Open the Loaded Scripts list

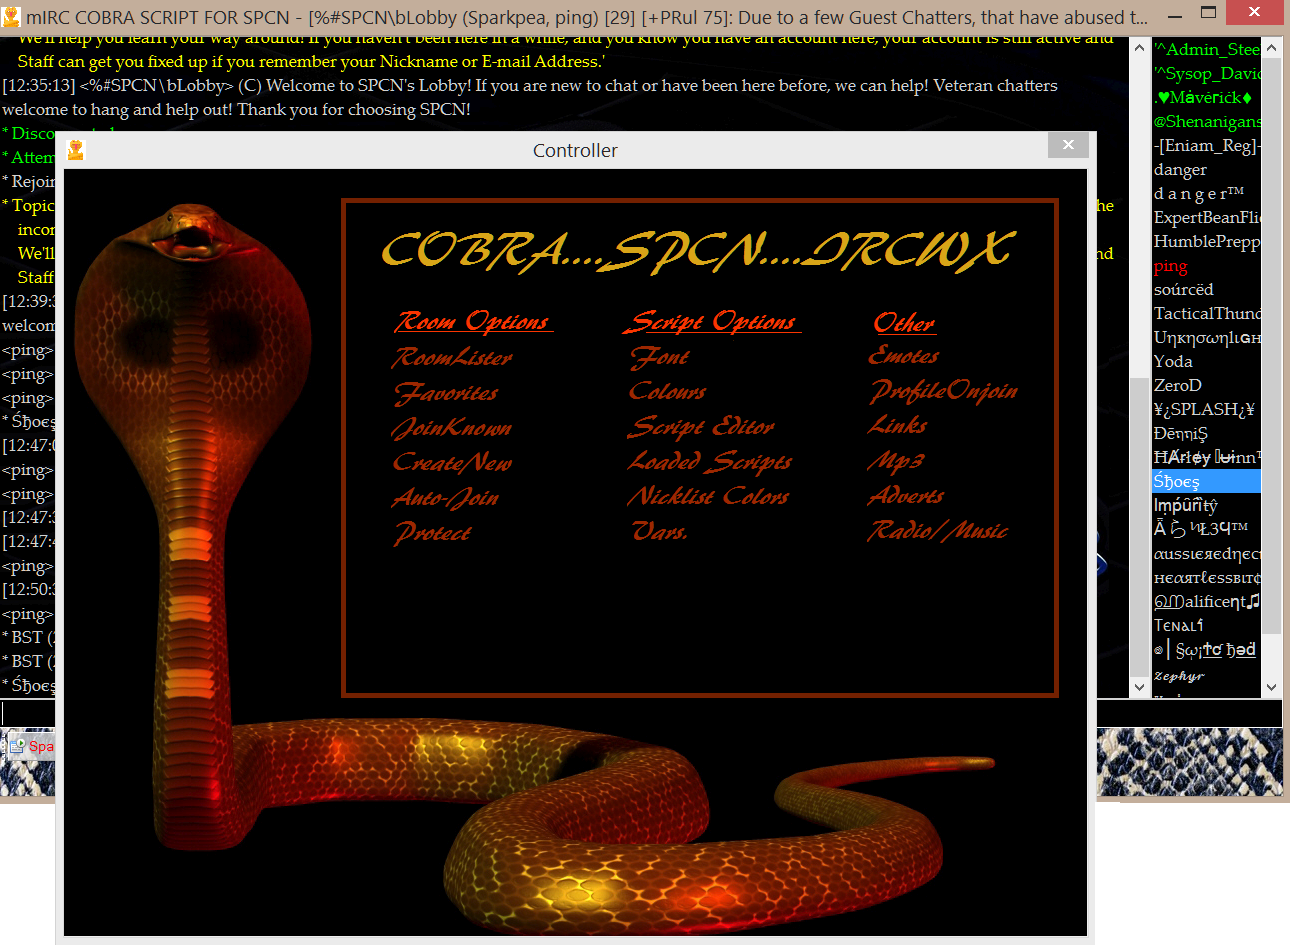pyautogui.click(x=709, y=462)
